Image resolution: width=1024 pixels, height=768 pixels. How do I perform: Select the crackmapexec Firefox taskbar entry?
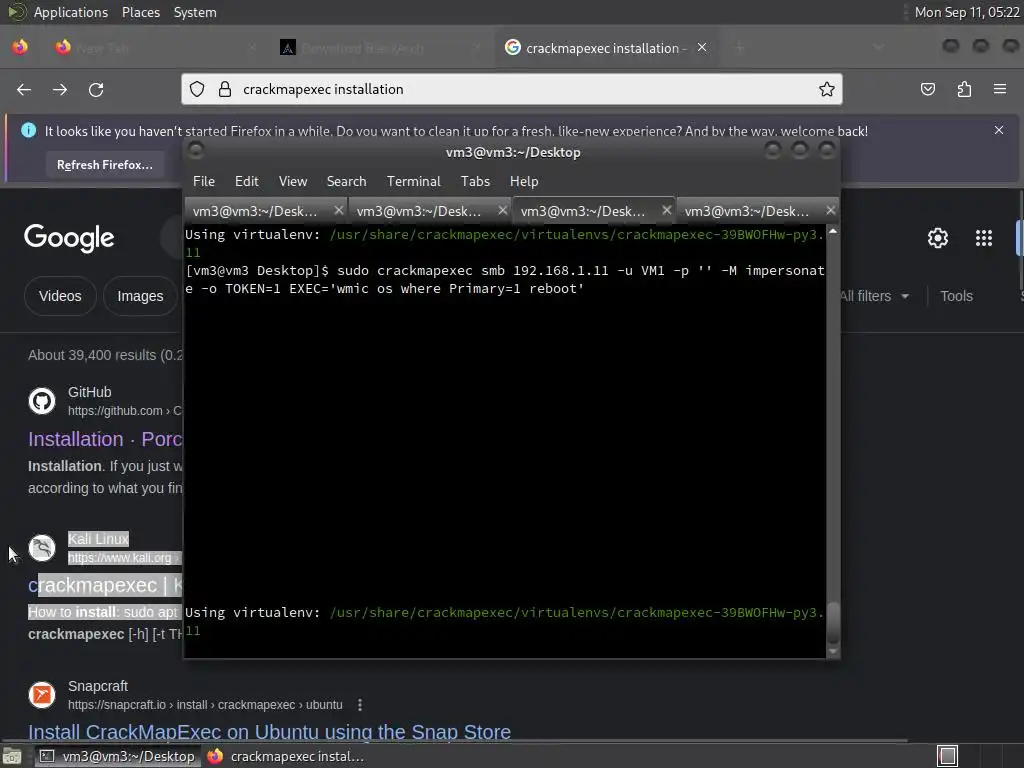coord(286,756)
